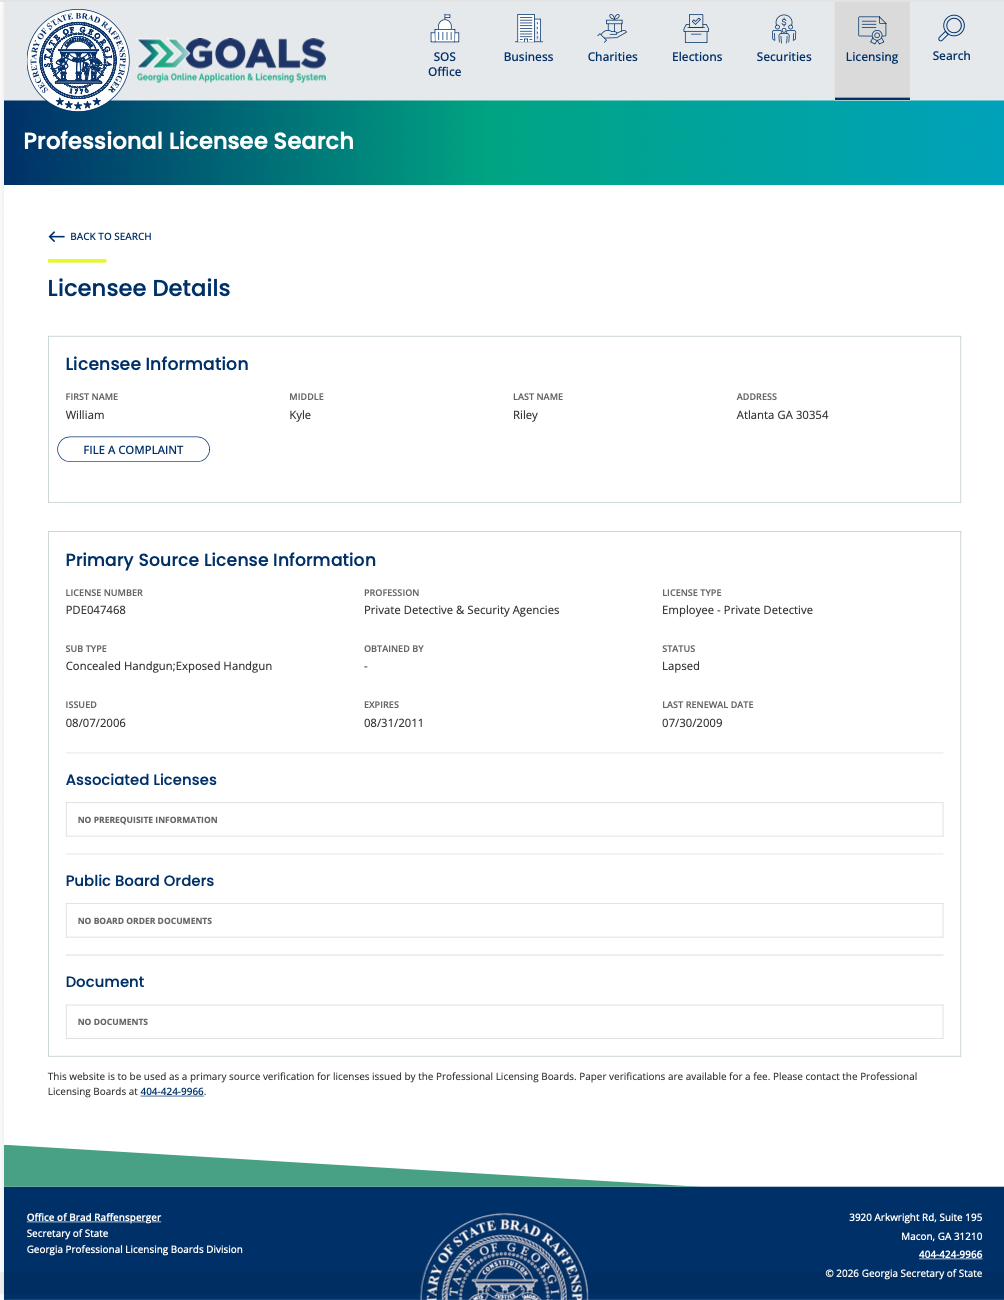Click the Document section heading
This screenshot has width=1004, height=1300.
[x=105, y=982]
